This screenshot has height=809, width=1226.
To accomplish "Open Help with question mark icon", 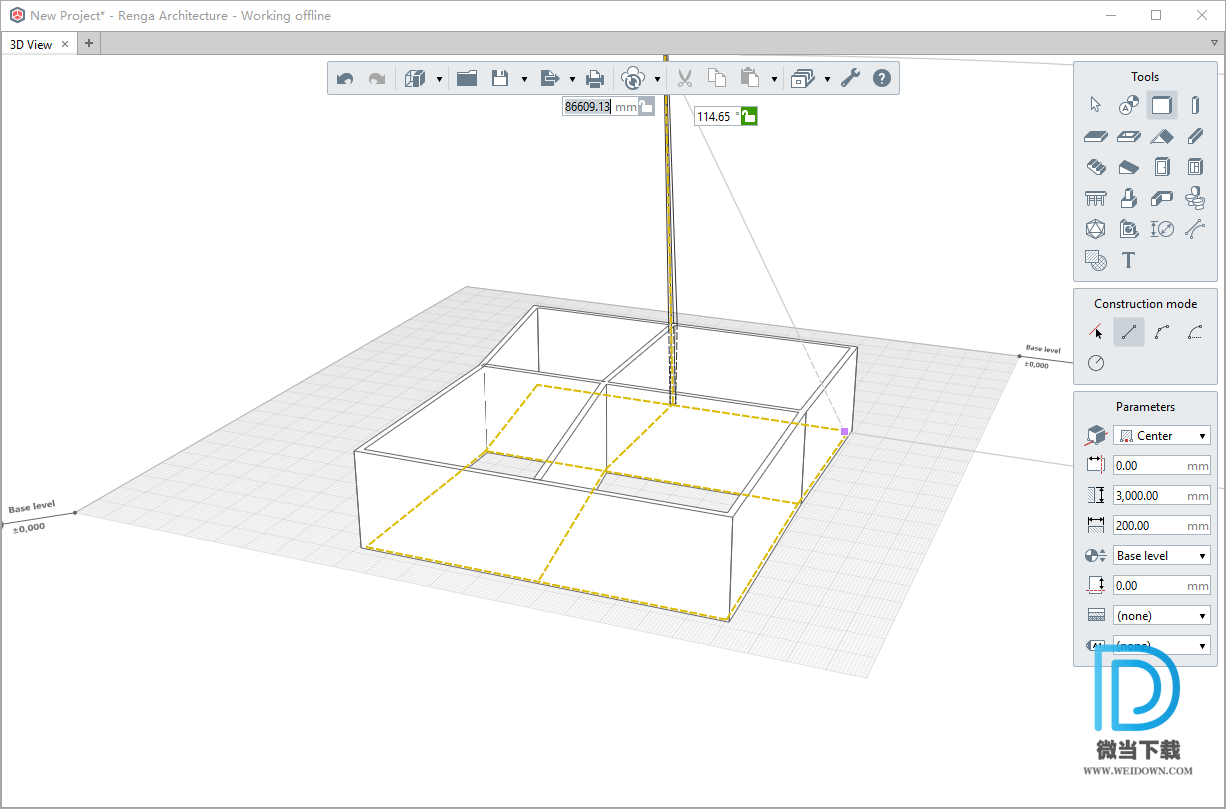I will coord(882,78).
